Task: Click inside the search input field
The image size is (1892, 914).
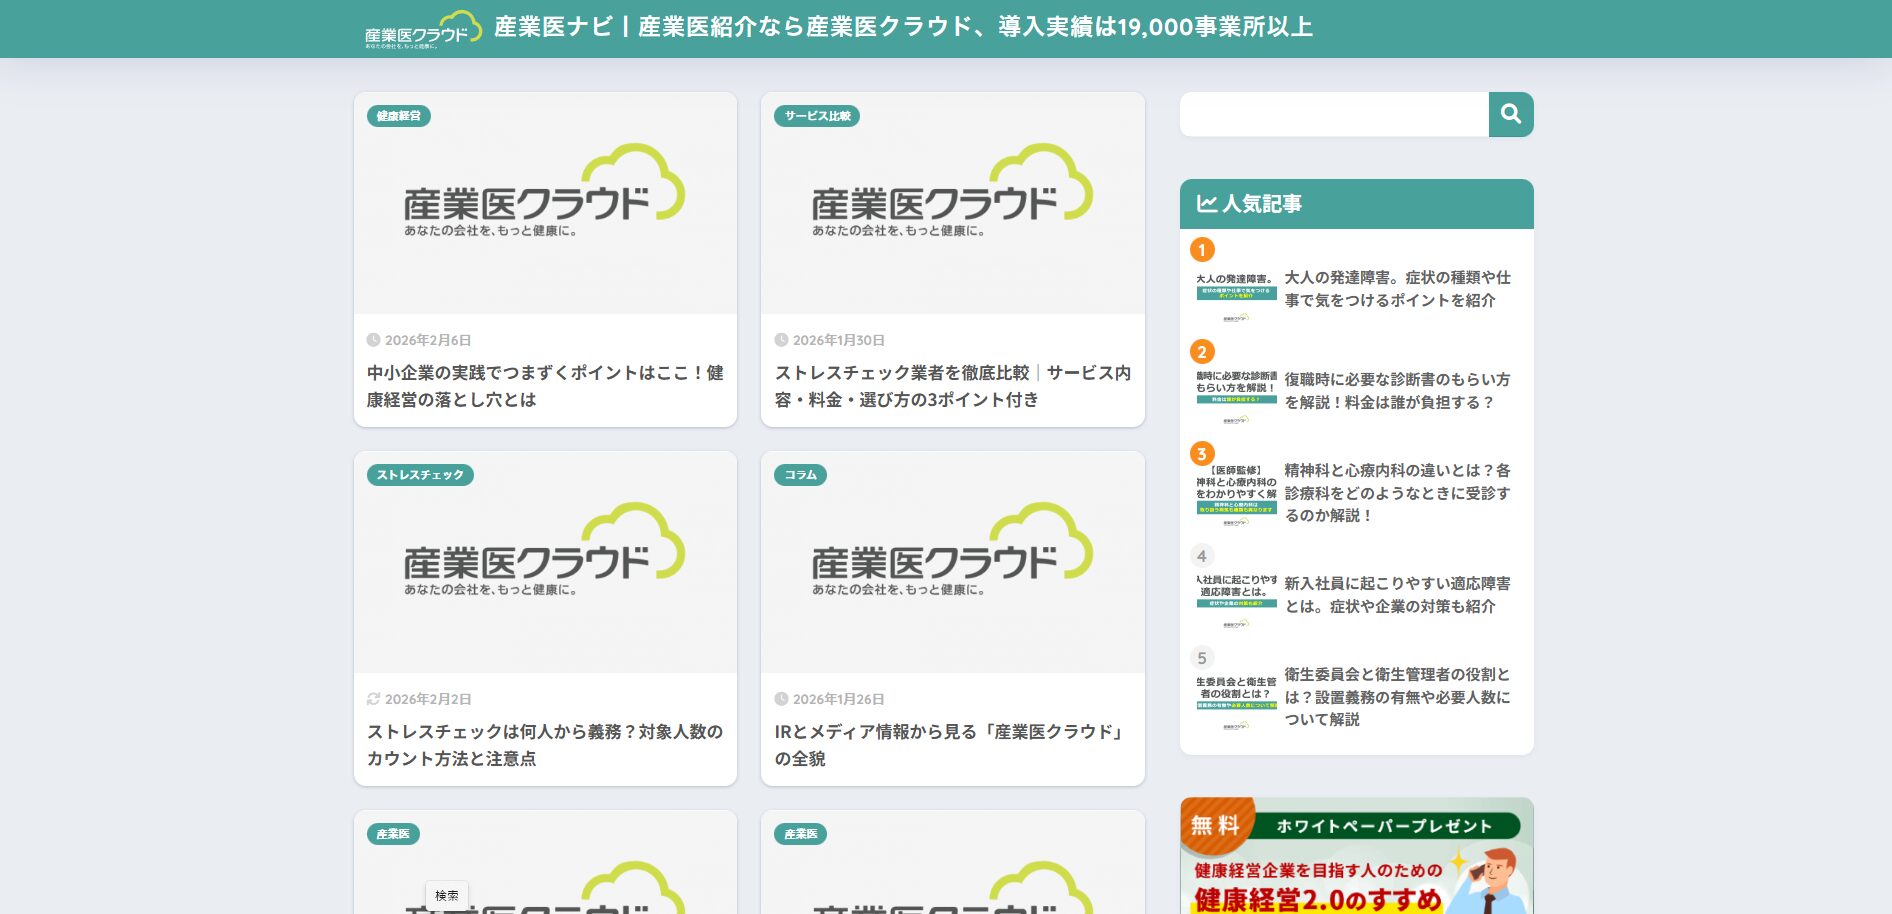Action: pos(1330,114)
